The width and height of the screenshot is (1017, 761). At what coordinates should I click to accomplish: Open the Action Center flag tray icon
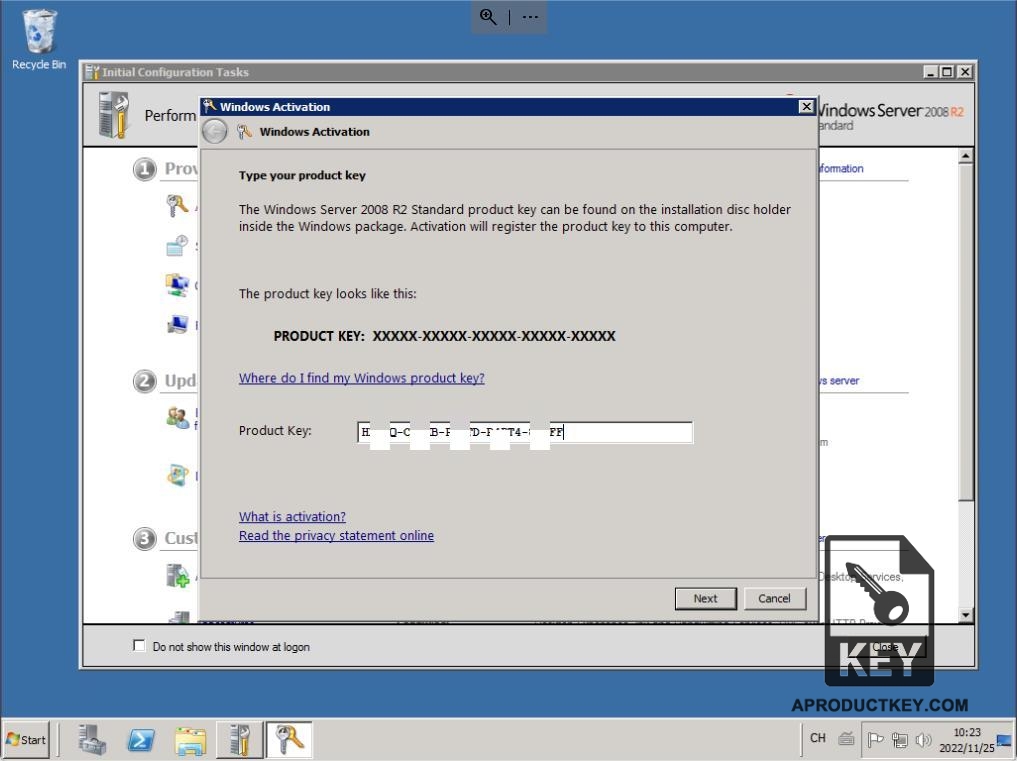876,739
